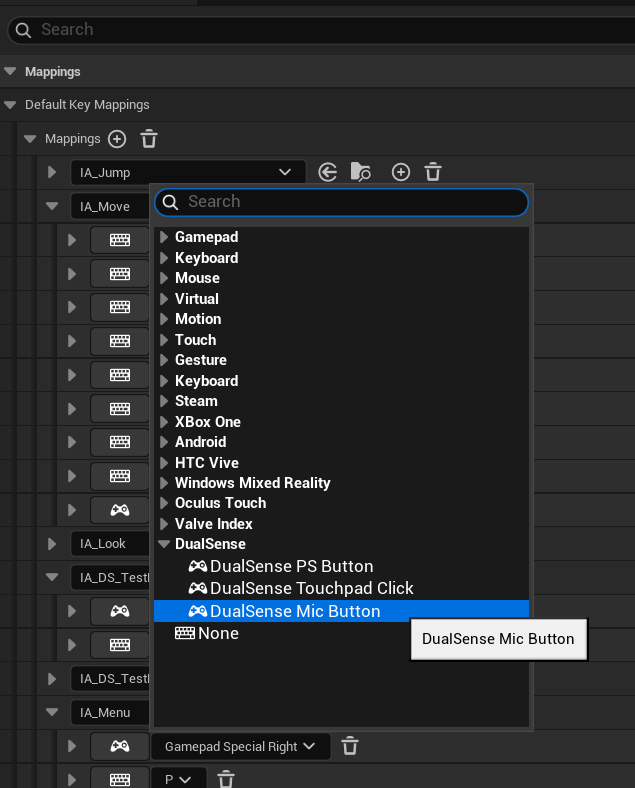Image resolution: width=635 pixels, height=788 pixels.
Task: Add a new mapping with plus icon beside Mappings
Action: pos(117,139)
